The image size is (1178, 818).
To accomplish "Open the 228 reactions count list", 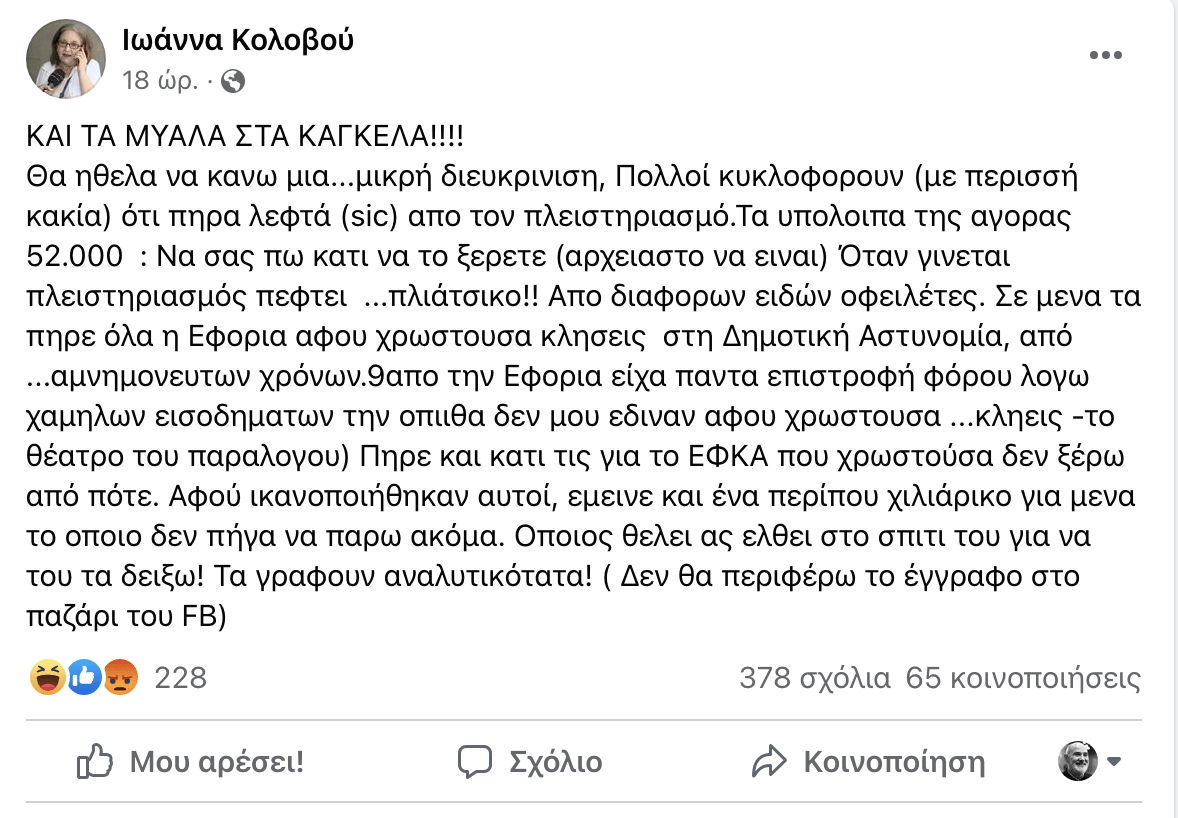I will tap(180, 678).
